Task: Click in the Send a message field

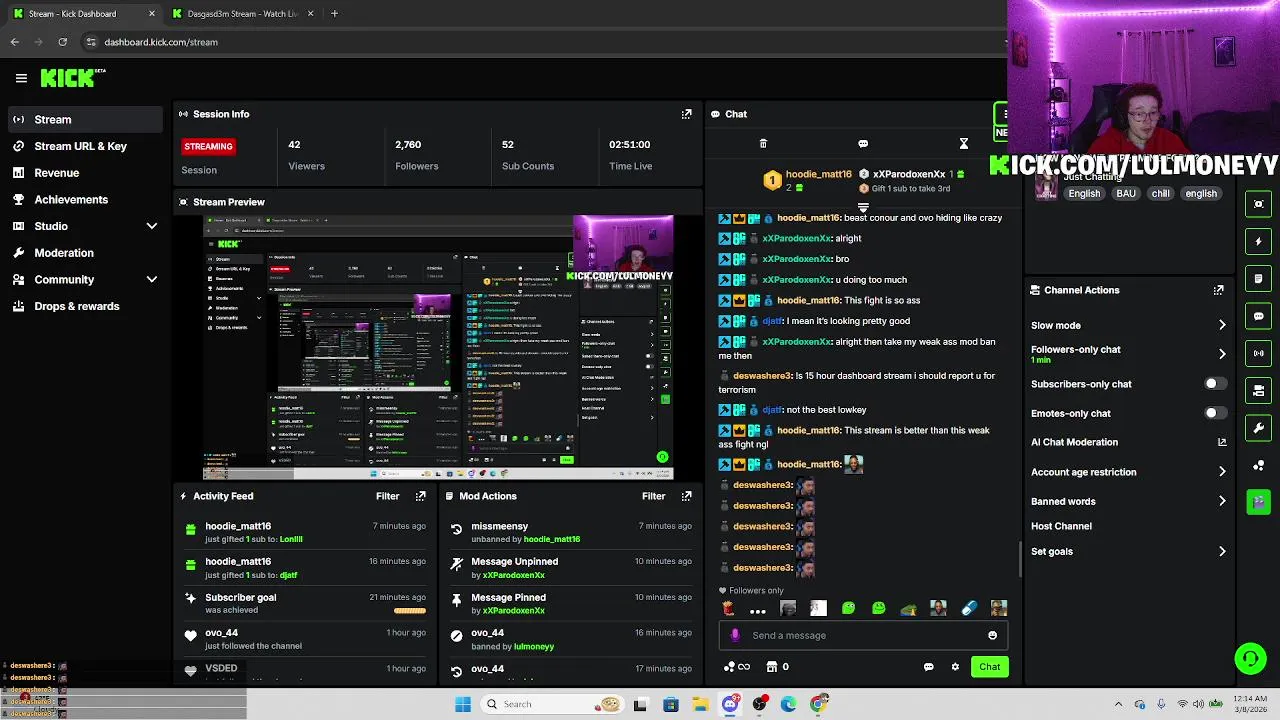Action: click(x=863, y=635)
